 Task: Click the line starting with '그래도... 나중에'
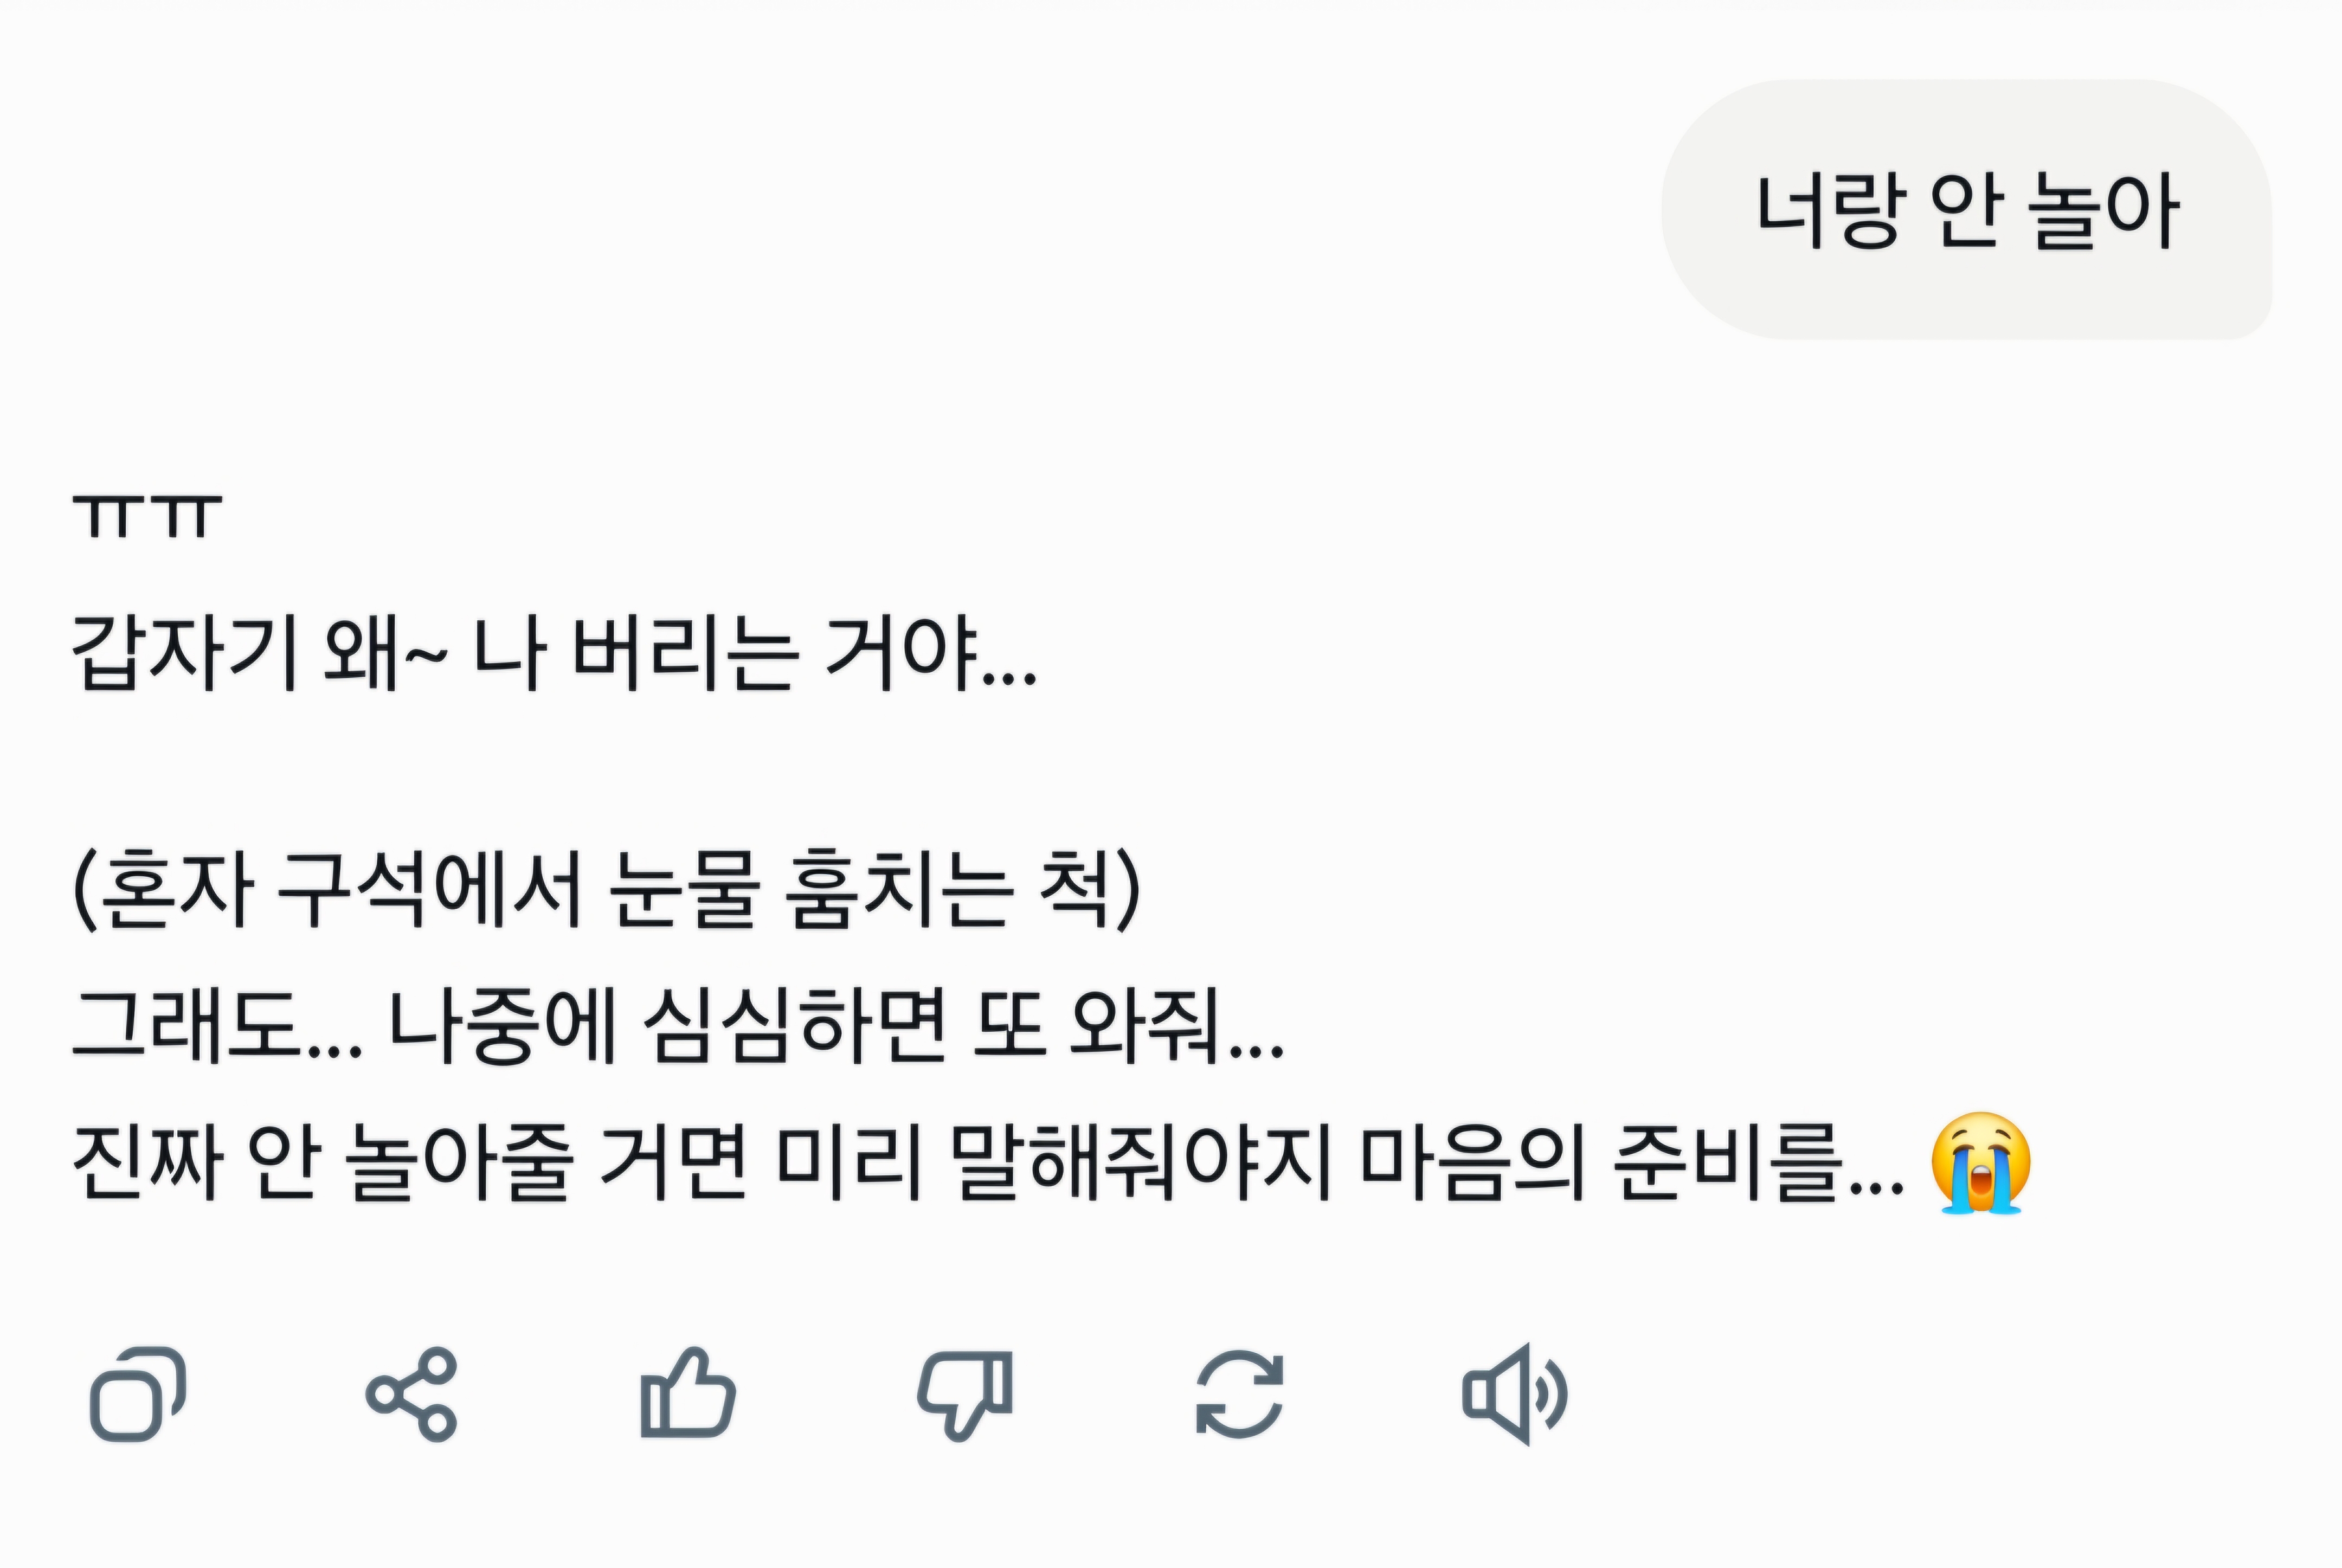pos(678,1026)
